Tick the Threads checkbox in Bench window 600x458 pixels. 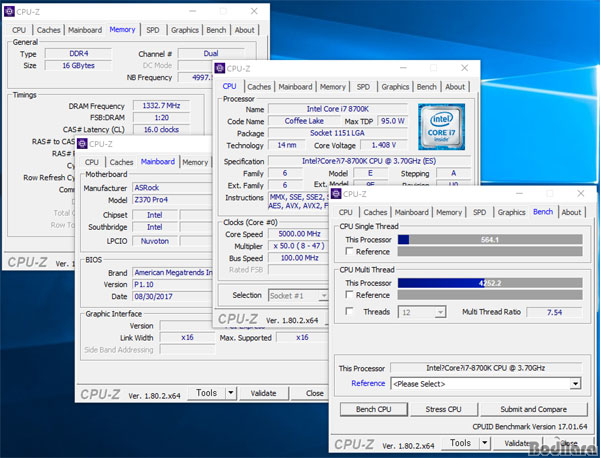point(348,312)
